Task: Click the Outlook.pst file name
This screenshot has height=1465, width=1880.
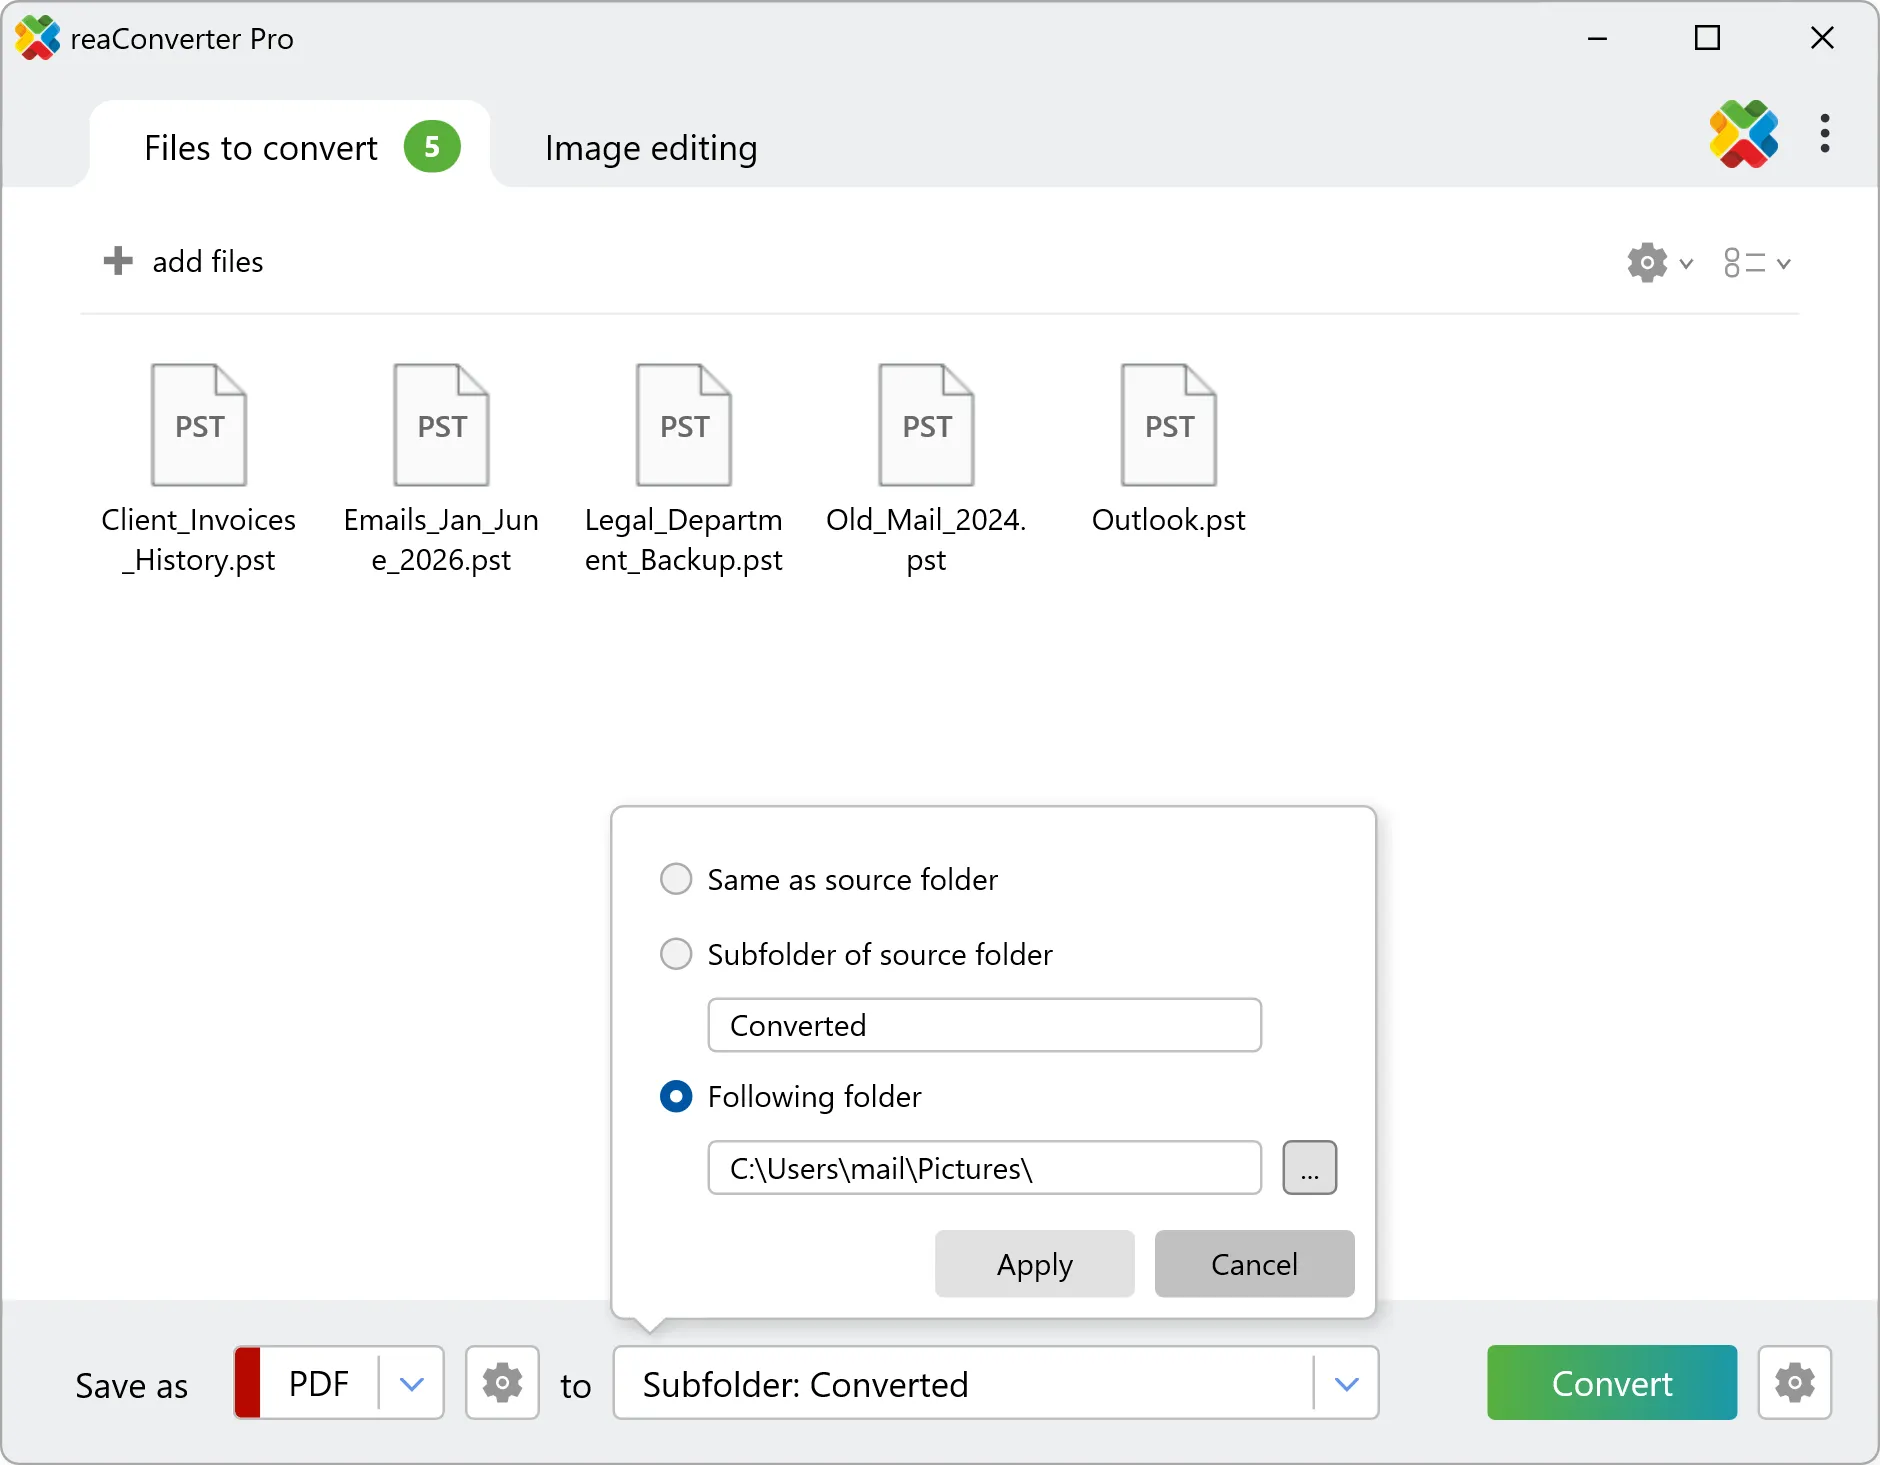Action: 1169,520
